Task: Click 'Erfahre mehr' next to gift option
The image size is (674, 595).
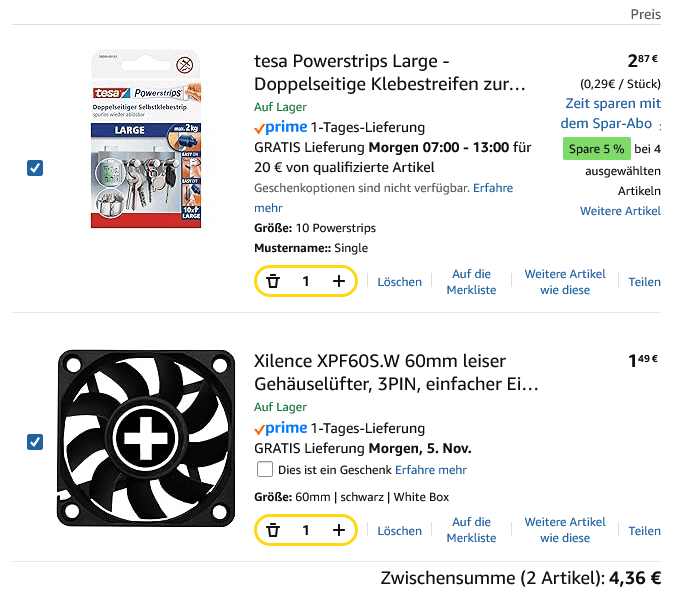Action: tap(431, 469)
